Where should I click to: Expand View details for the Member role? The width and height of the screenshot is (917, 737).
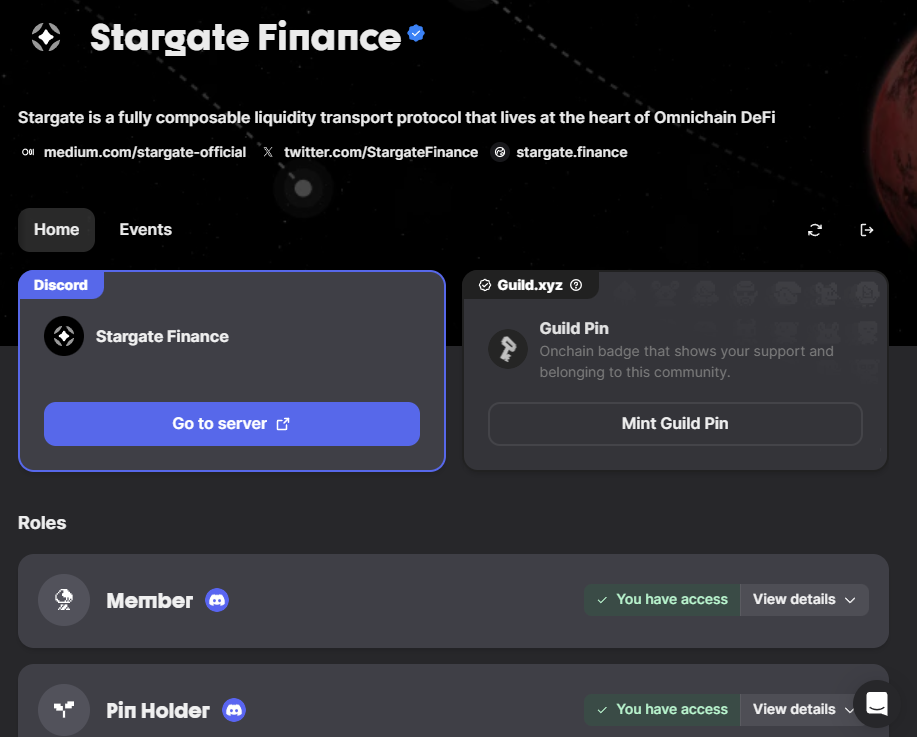coord(804,599)
